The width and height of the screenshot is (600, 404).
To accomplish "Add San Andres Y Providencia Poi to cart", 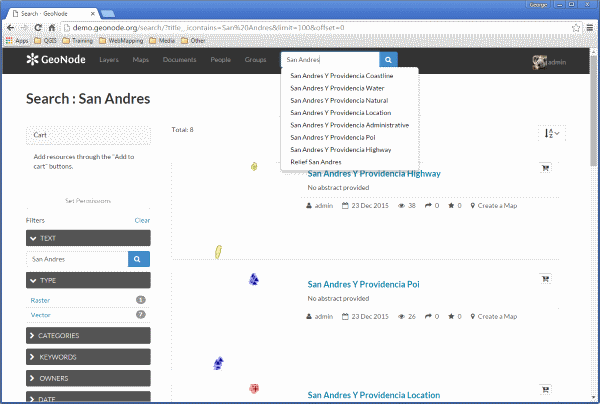I will click(x=545, y=279).
